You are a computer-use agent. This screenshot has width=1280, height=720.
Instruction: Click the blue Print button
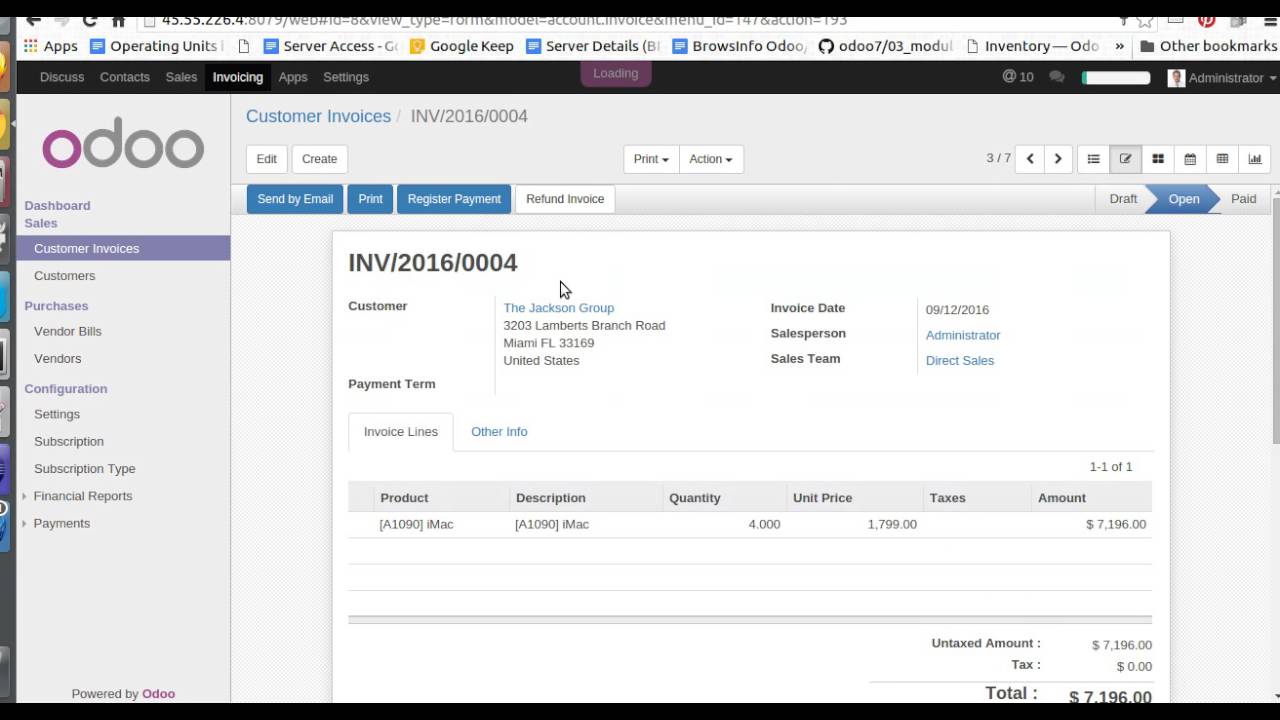370,199
